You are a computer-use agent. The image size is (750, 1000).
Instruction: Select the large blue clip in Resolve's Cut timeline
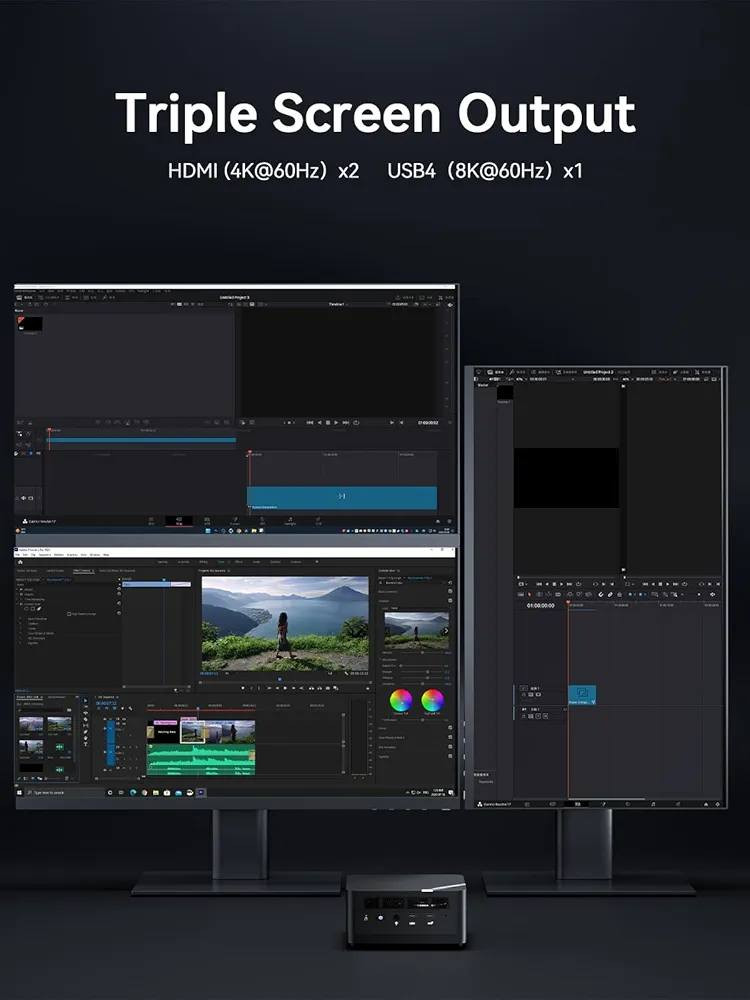[341, 497]
